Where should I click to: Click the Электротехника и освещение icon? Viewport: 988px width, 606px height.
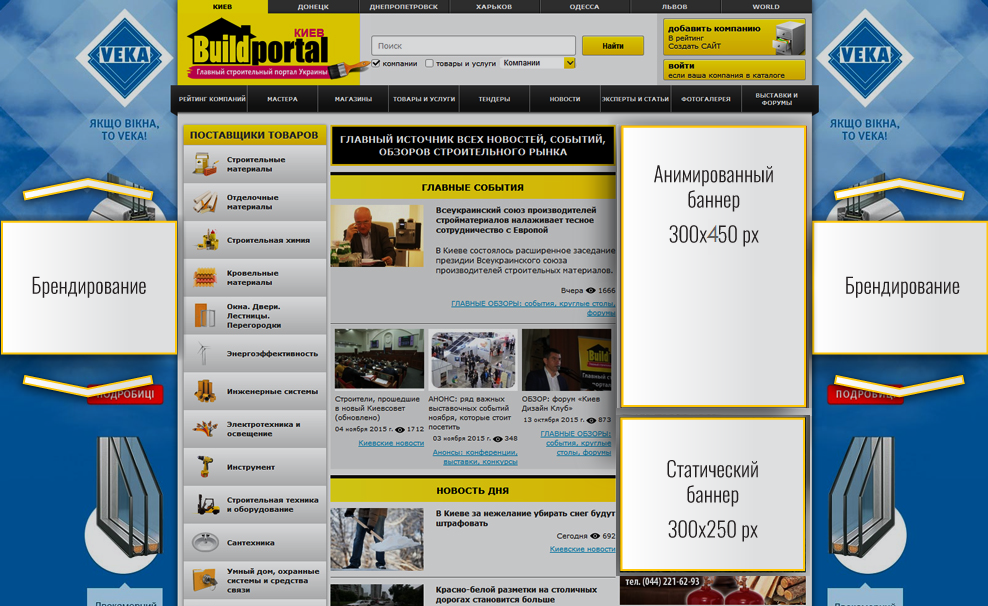click(205, 428)
